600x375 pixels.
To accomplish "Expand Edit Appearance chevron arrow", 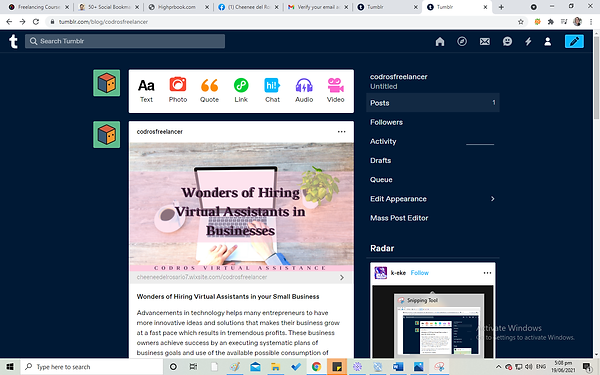I will [x=492, y=199].
